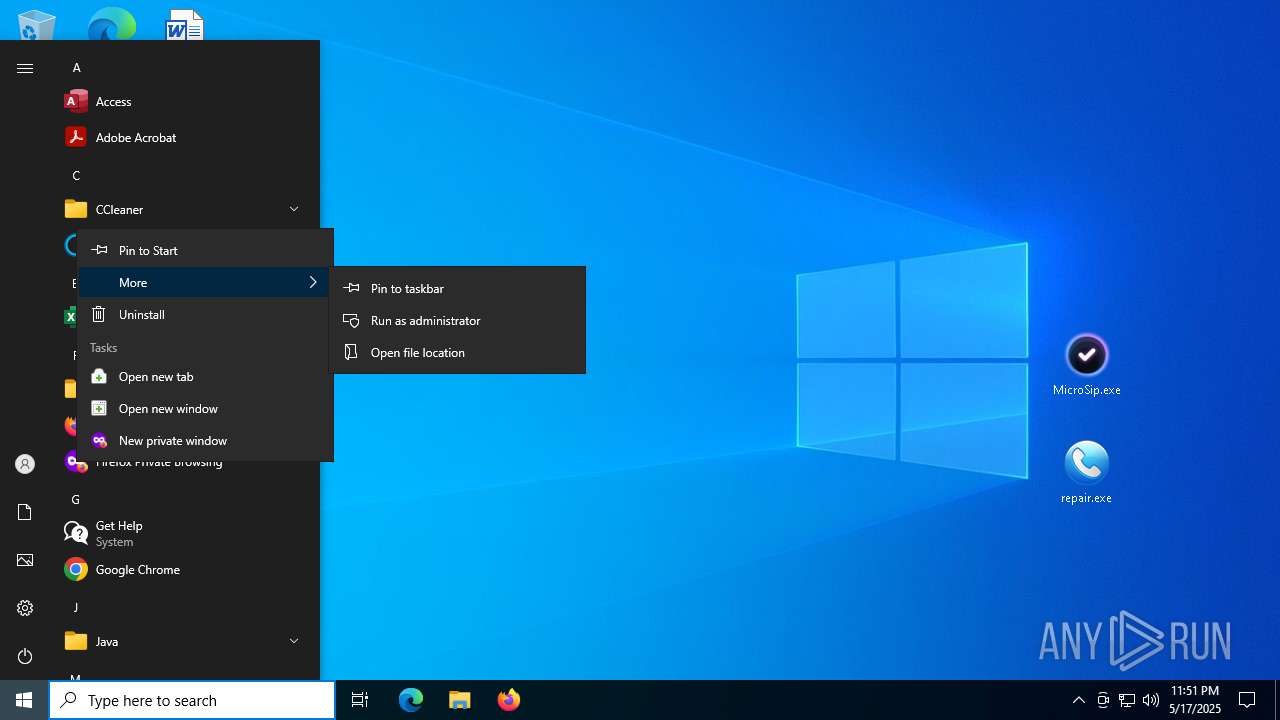This screenshot has width=1280, height=720.
Task: Open the volume control in tray
Action: pos(1151,700)
